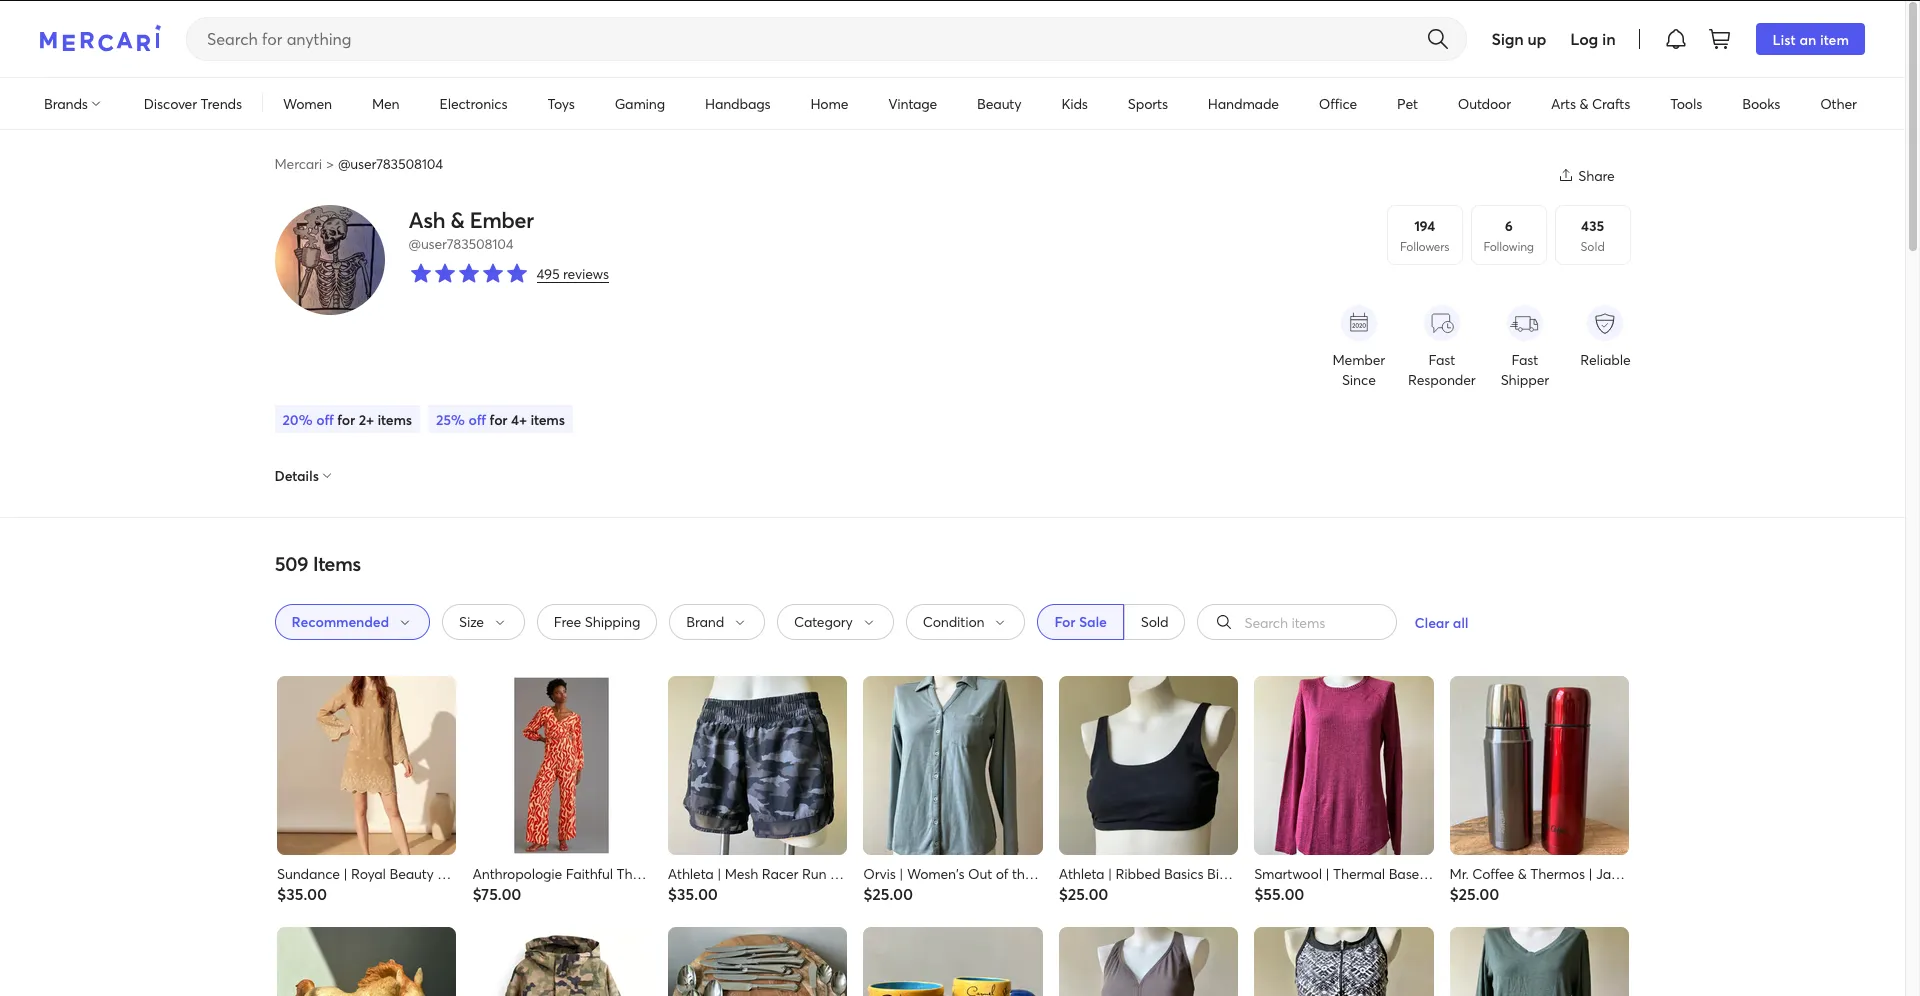Open the Handmade category

tap(1243, 104)
